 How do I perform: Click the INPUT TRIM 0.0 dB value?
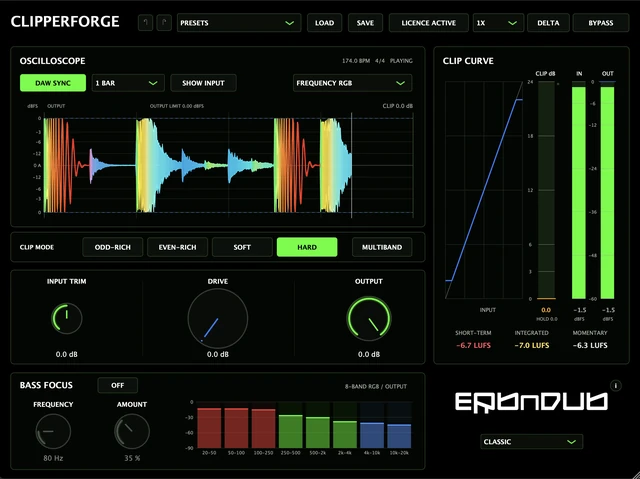pos(67,354)
